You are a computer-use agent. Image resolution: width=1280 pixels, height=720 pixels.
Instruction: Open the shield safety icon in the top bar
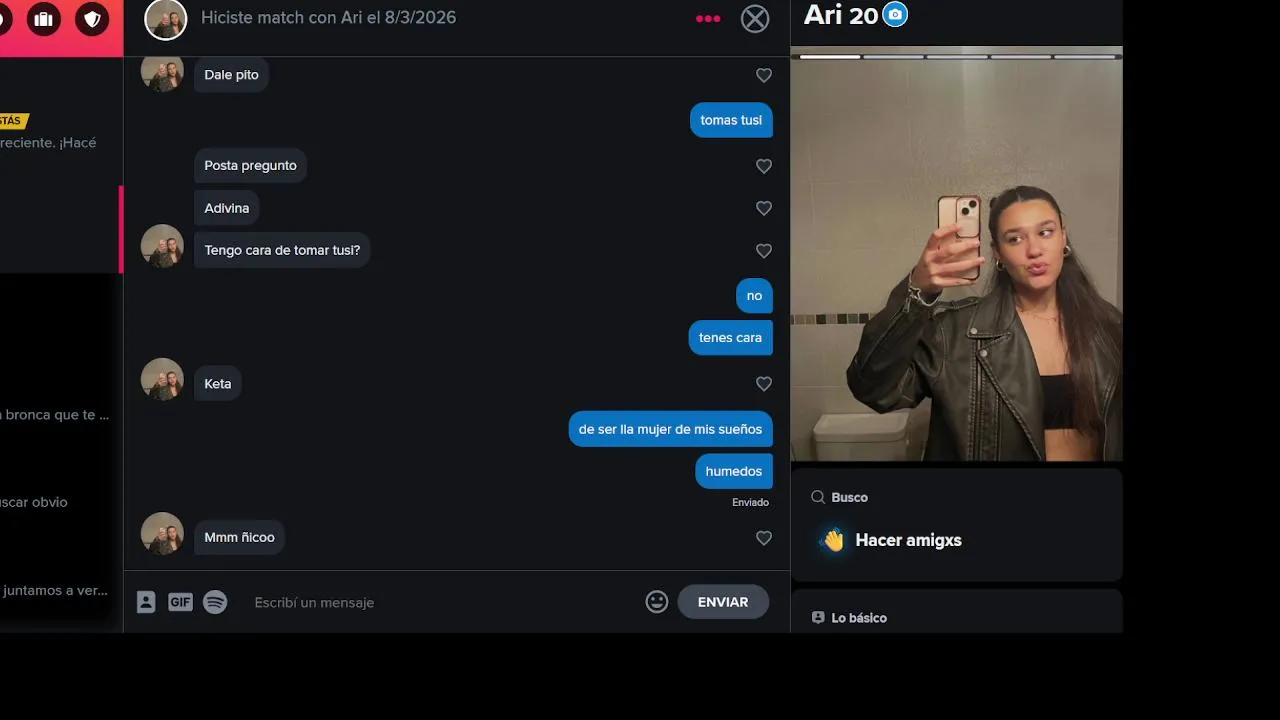click(x=92, y=19)
